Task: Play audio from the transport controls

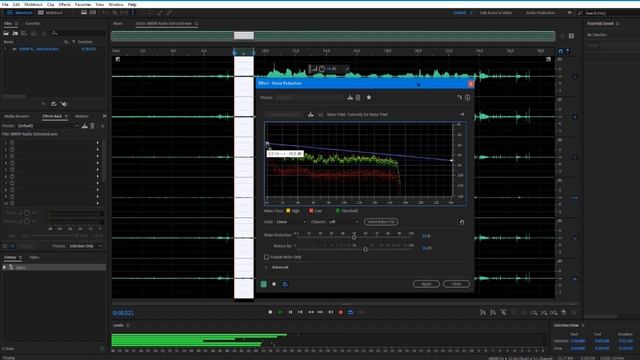Action: (280, 312)
